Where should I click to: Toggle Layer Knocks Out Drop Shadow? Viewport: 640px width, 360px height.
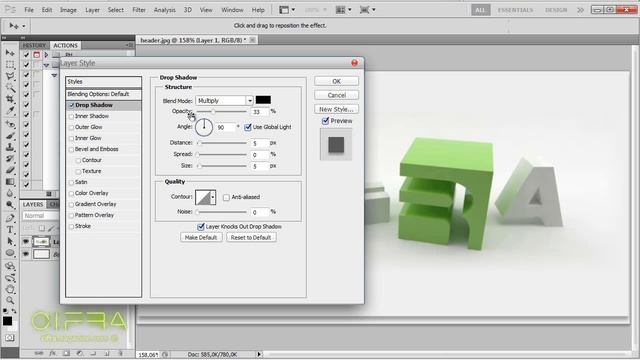pos(200,227)
